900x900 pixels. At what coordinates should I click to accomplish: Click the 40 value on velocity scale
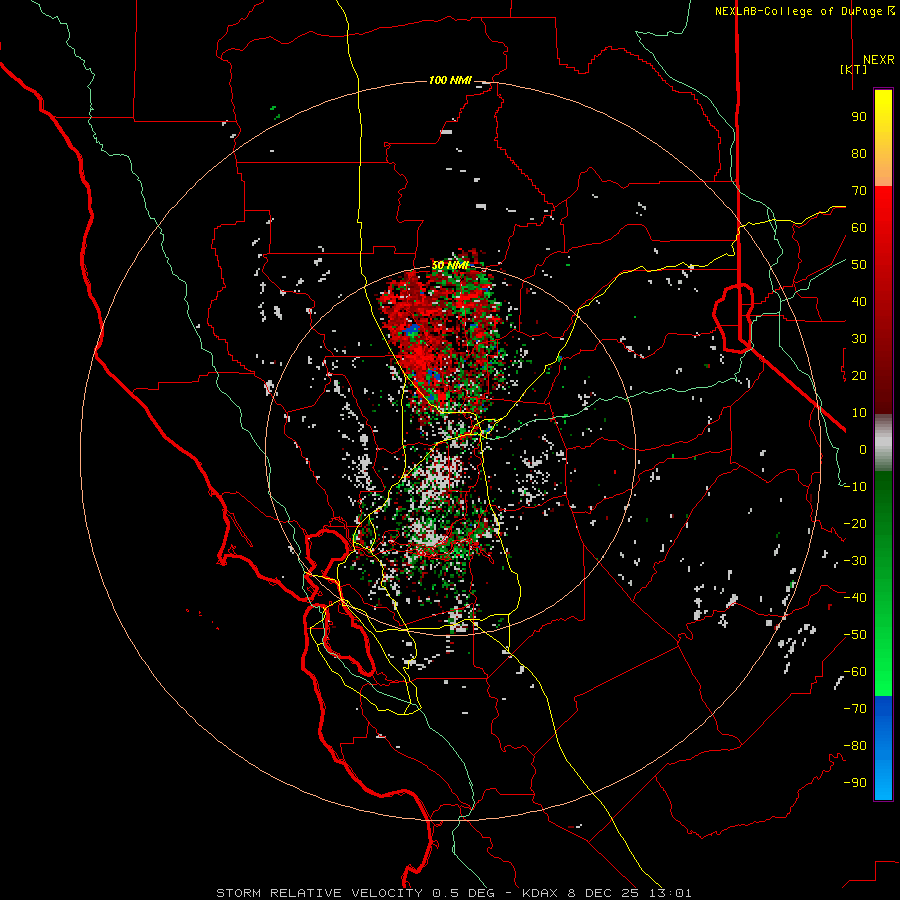[859, 301]
